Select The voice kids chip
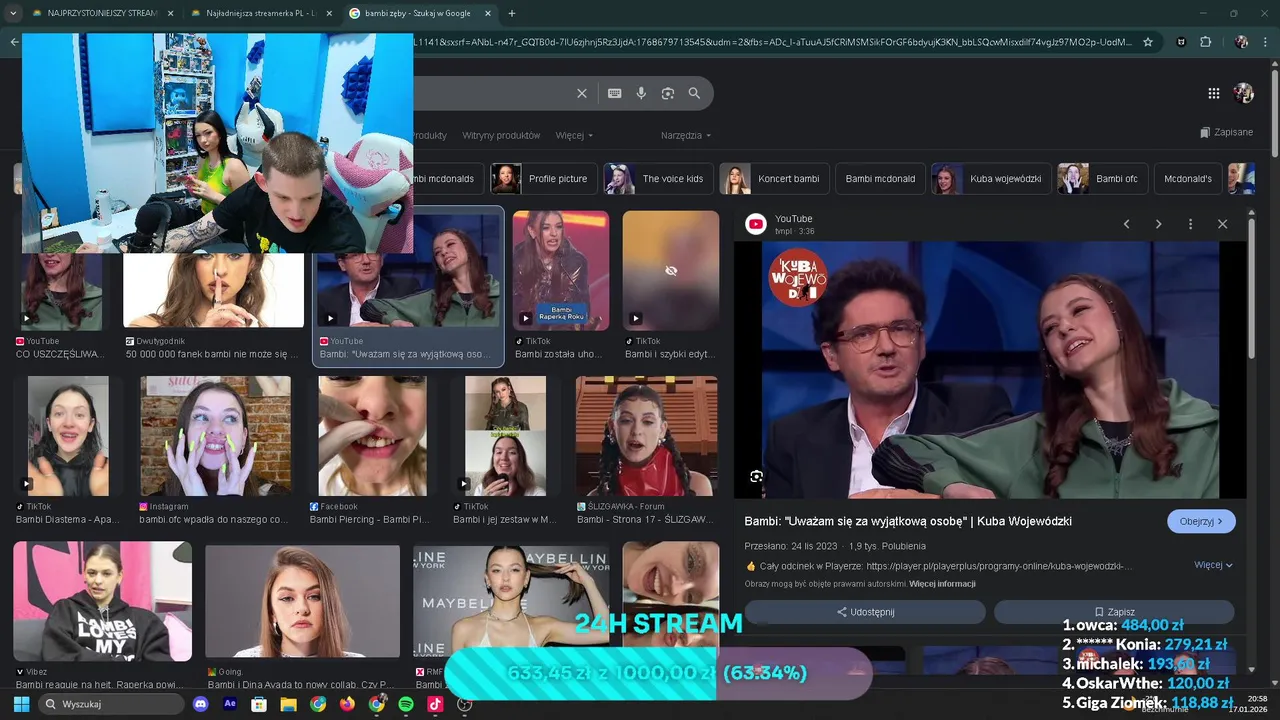Image resolution: width=1280 pixels, height=720 pixels. pos(658,179)
